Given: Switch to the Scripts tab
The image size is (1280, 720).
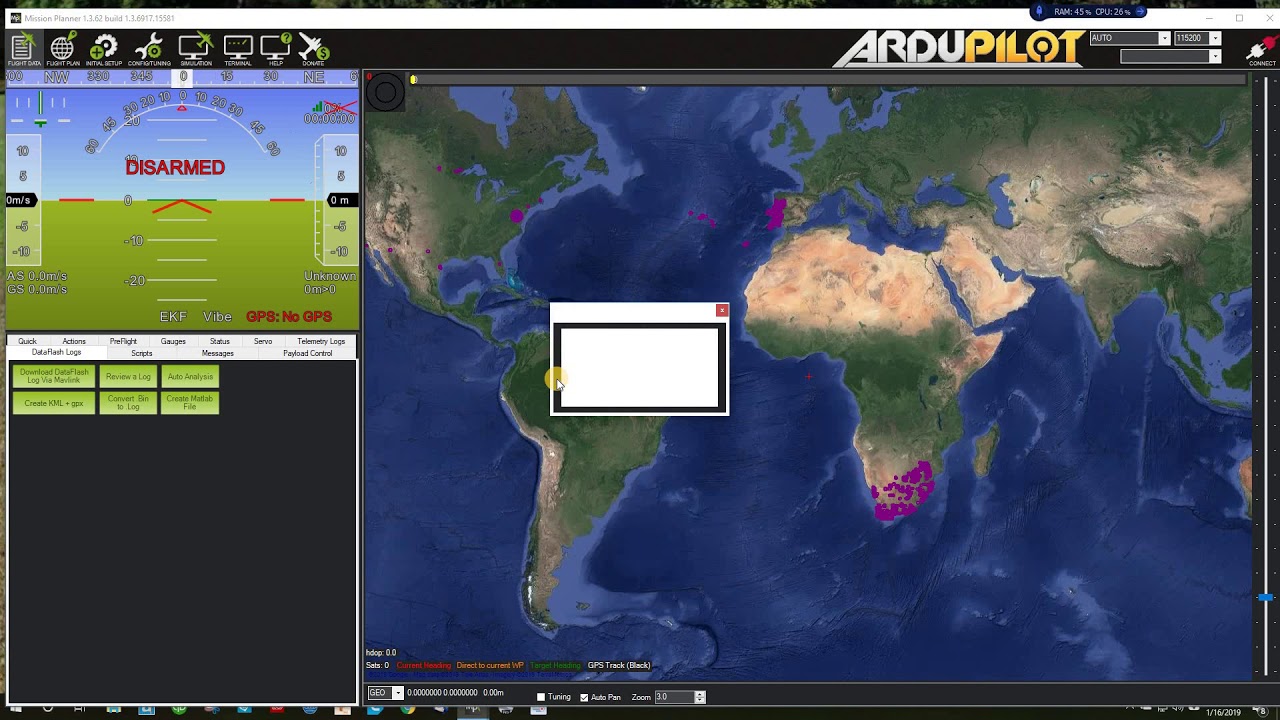Looking at the screenshot, I should point(142,353).
